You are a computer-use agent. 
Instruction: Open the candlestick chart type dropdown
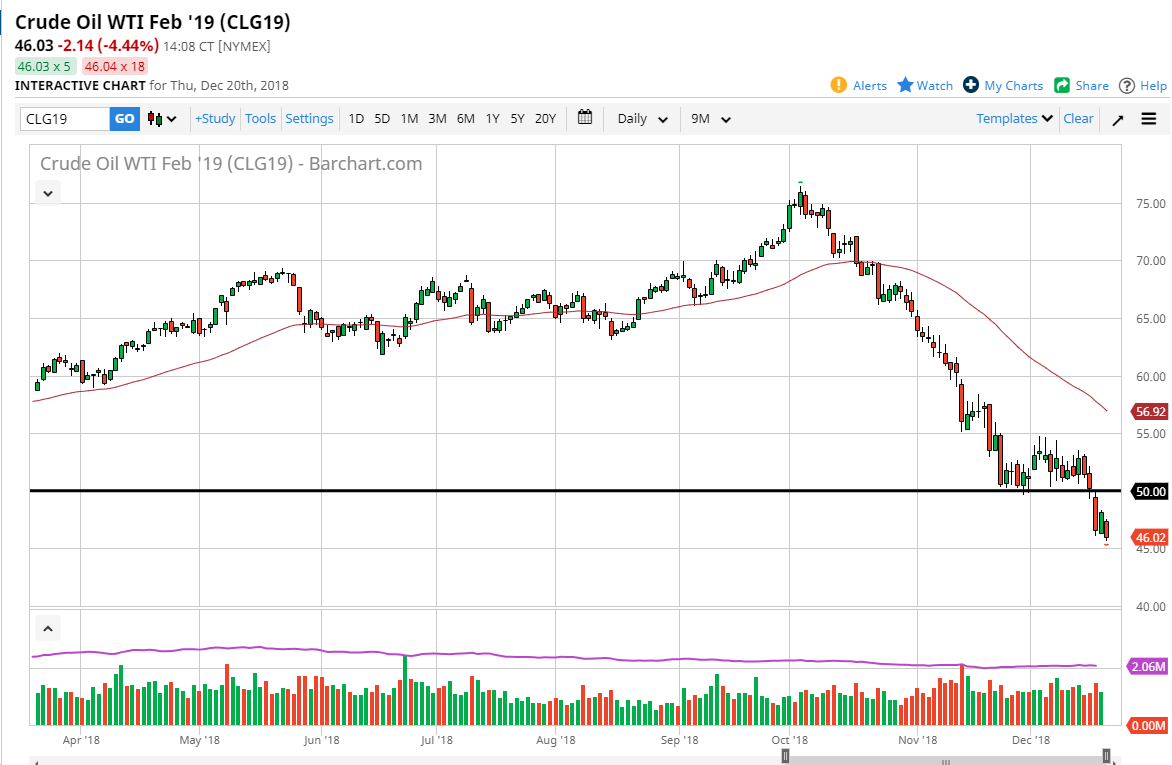pos(162,119)
